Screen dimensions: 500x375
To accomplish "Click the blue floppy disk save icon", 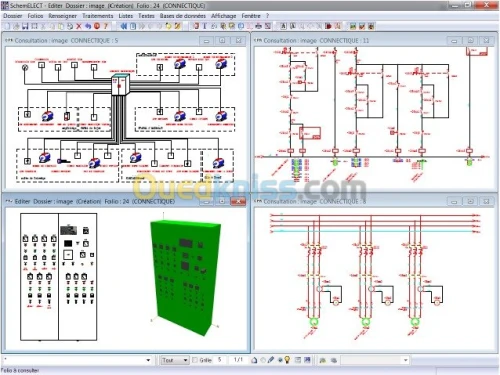I will (x=25, y=26).
